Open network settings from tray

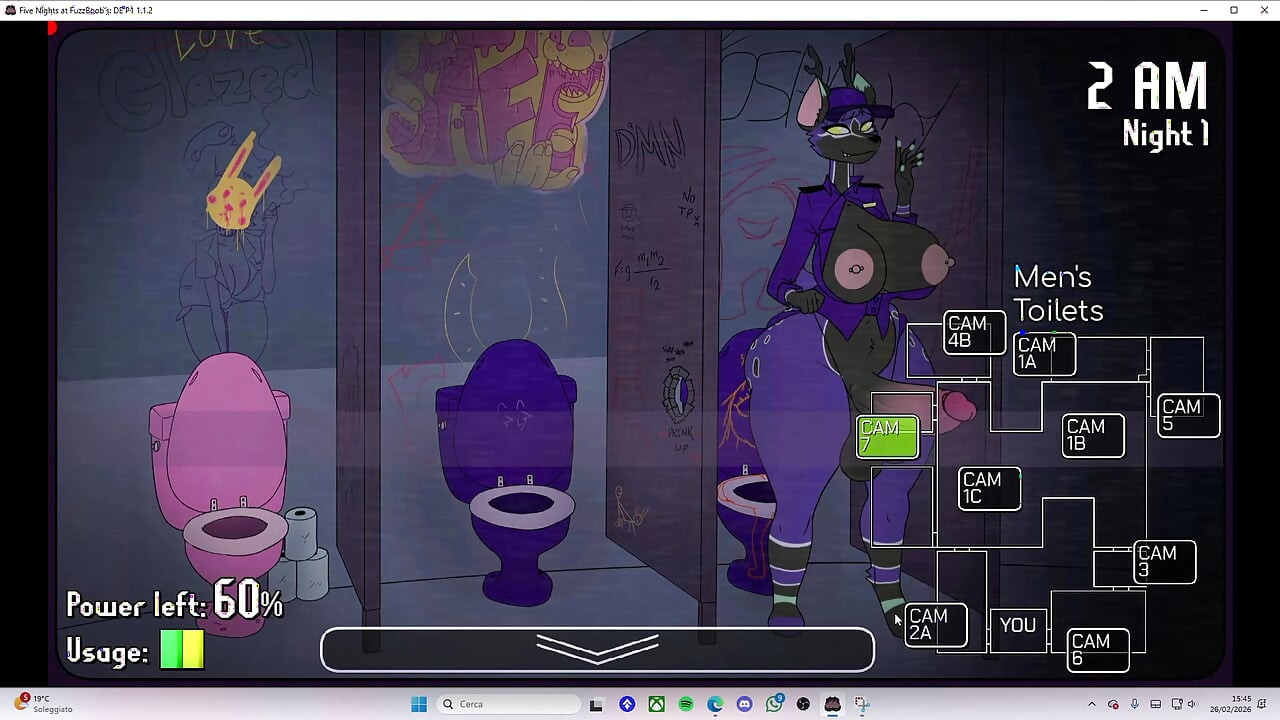1177,704
